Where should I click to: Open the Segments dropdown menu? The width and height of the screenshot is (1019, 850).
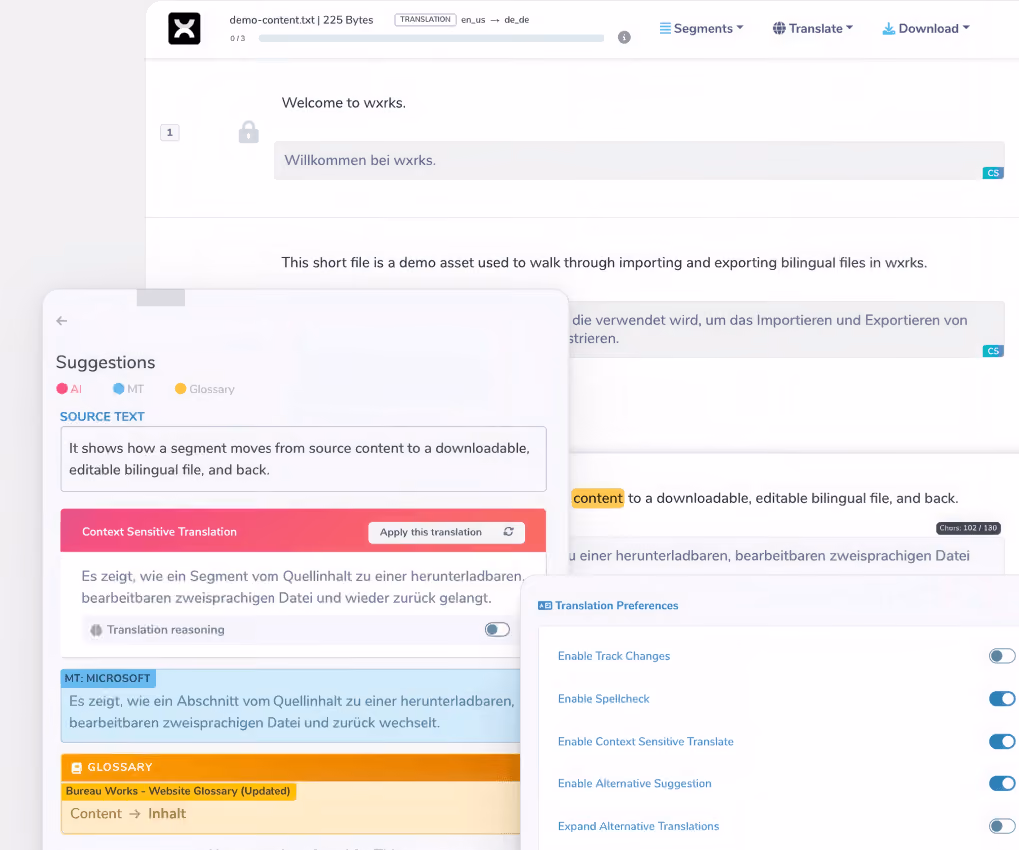click(x=701, y=29)
